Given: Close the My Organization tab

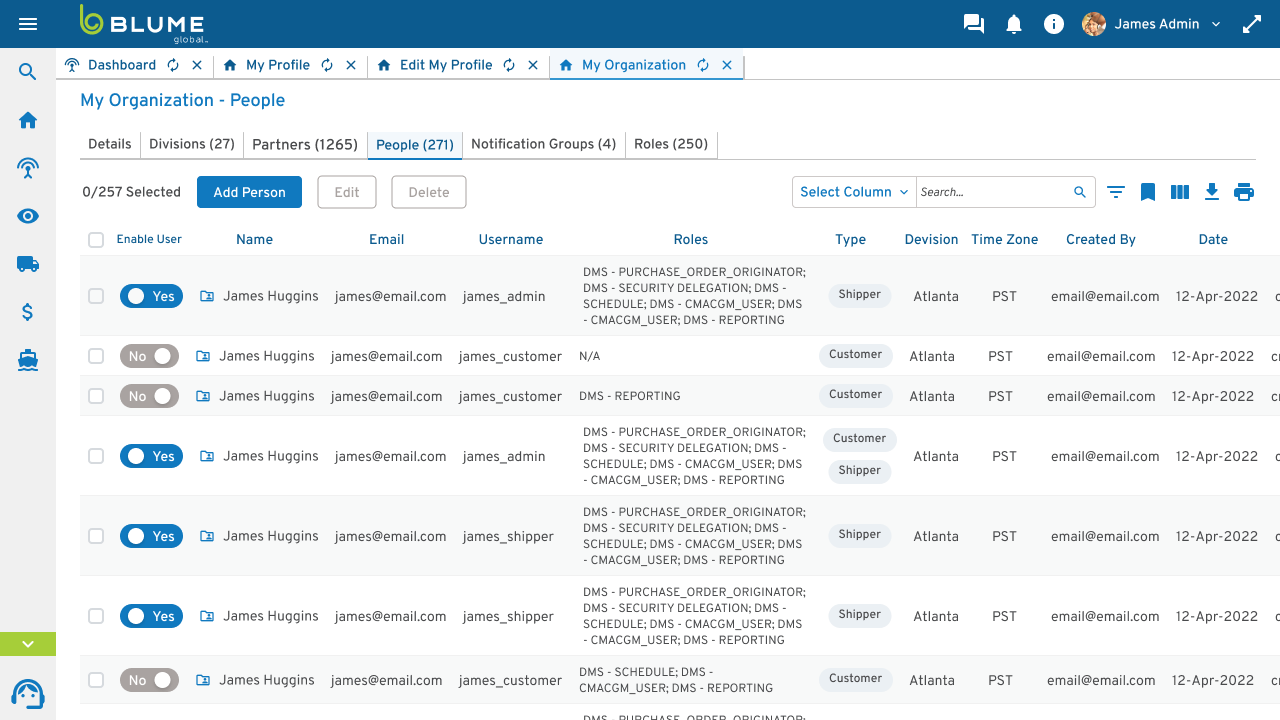Looking at the screenshot, I should (727, 65).
